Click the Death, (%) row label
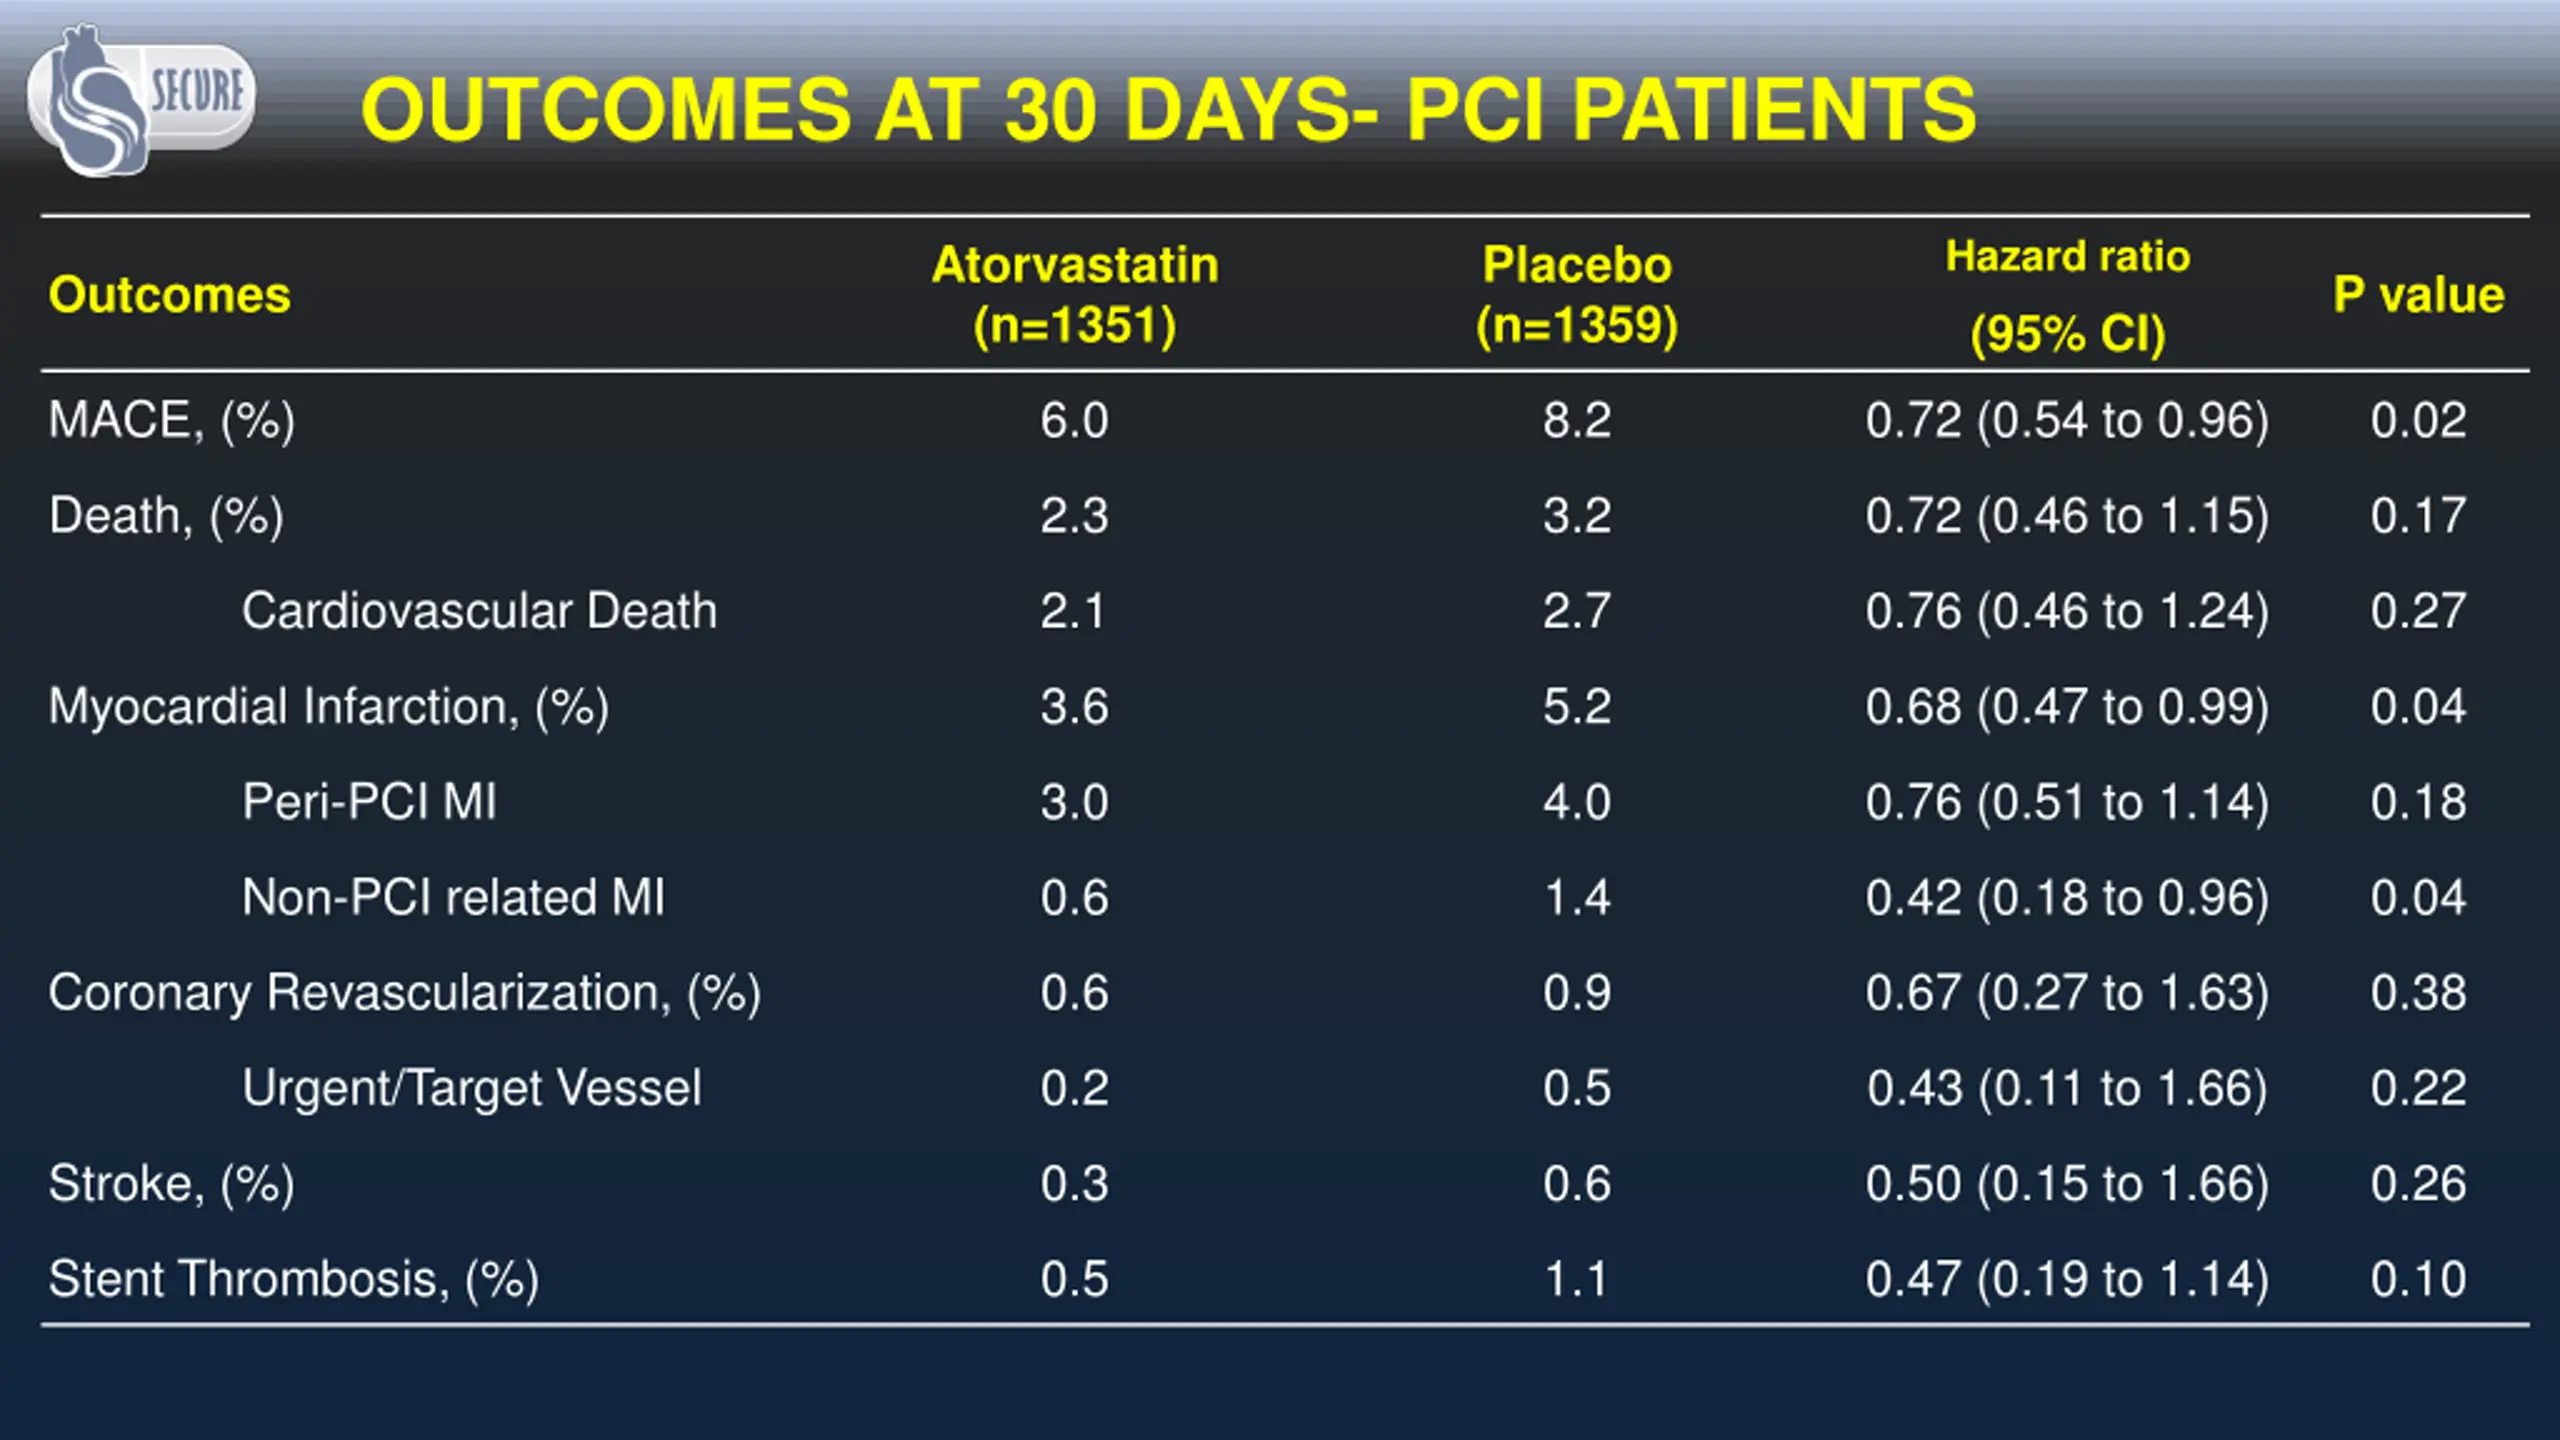 [x=167, y=516]
